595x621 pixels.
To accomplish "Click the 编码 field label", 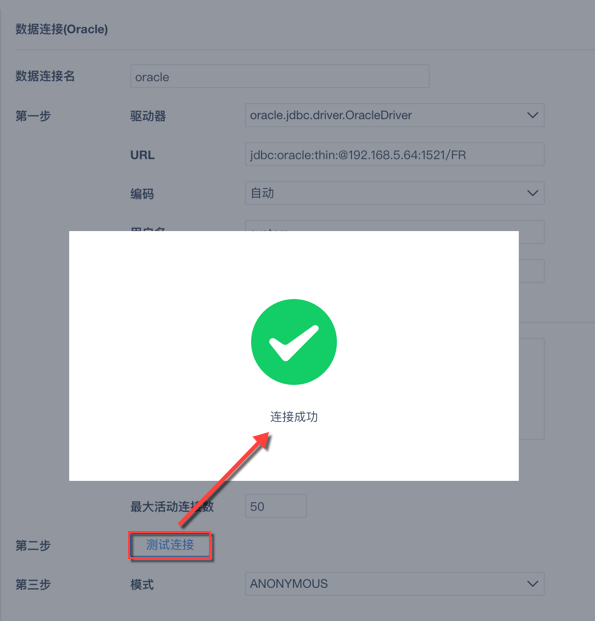I will [x=142, y=194].
